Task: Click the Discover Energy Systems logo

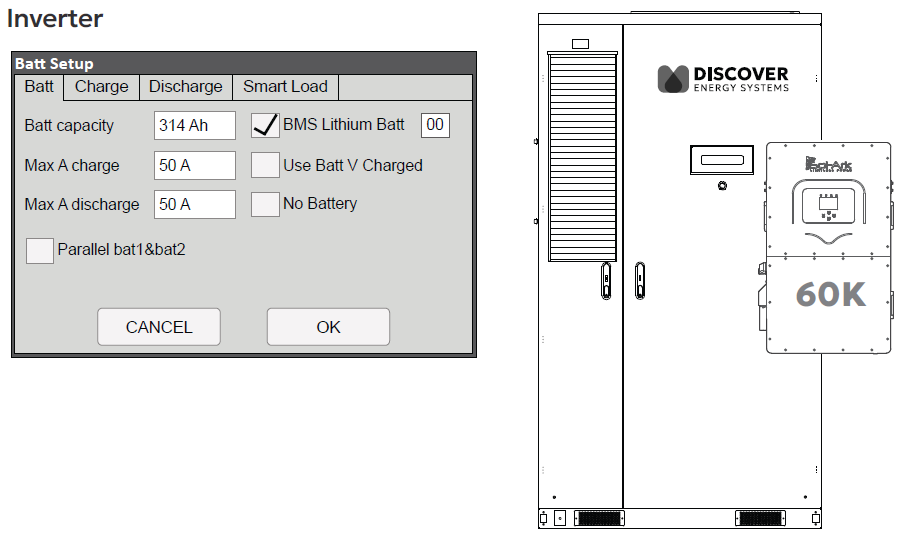Action: pyautogui.click(x=722, y=79)
